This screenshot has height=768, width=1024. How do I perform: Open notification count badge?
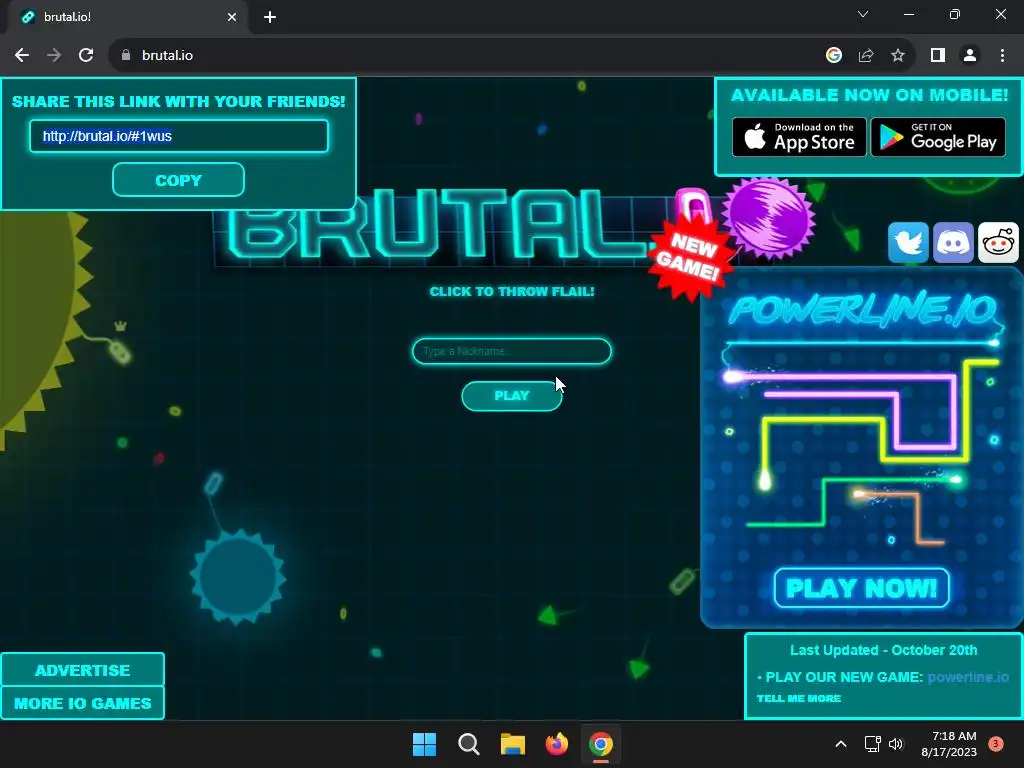(x=996, y=744)
